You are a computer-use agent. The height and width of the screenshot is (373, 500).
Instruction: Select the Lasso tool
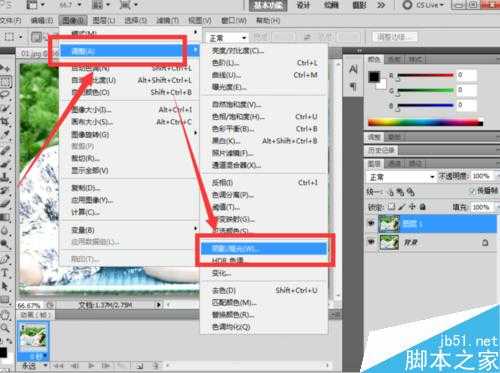coord(5,95)
